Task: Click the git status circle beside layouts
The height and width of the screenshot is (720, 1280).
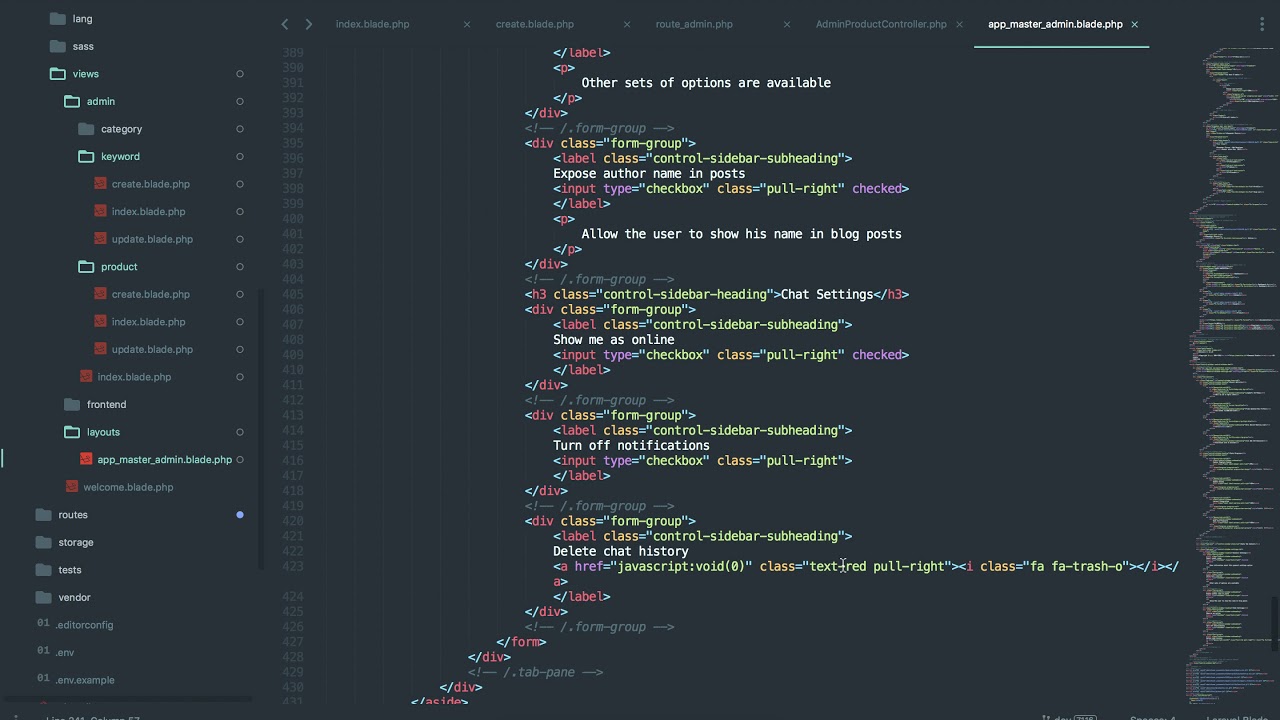Action: coord(240,432)
